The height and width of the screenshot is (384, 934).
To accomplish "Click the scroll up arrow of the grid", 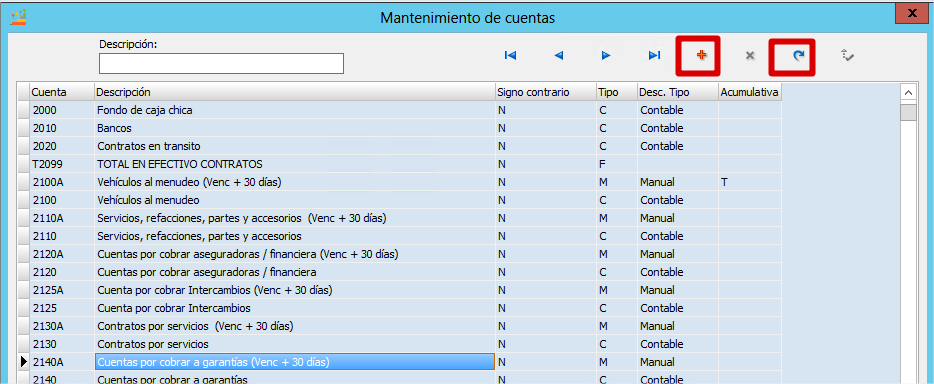I will pos(908,93).
